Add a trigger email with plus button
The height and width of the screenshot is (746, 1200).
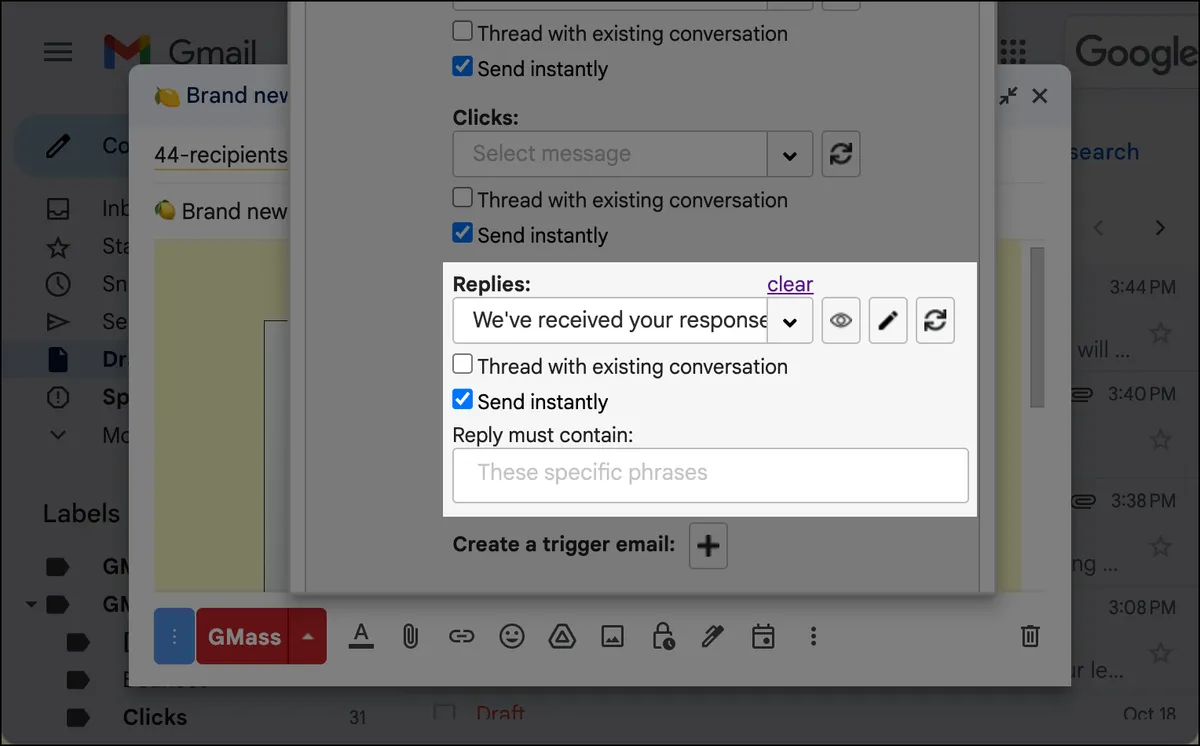708,546
